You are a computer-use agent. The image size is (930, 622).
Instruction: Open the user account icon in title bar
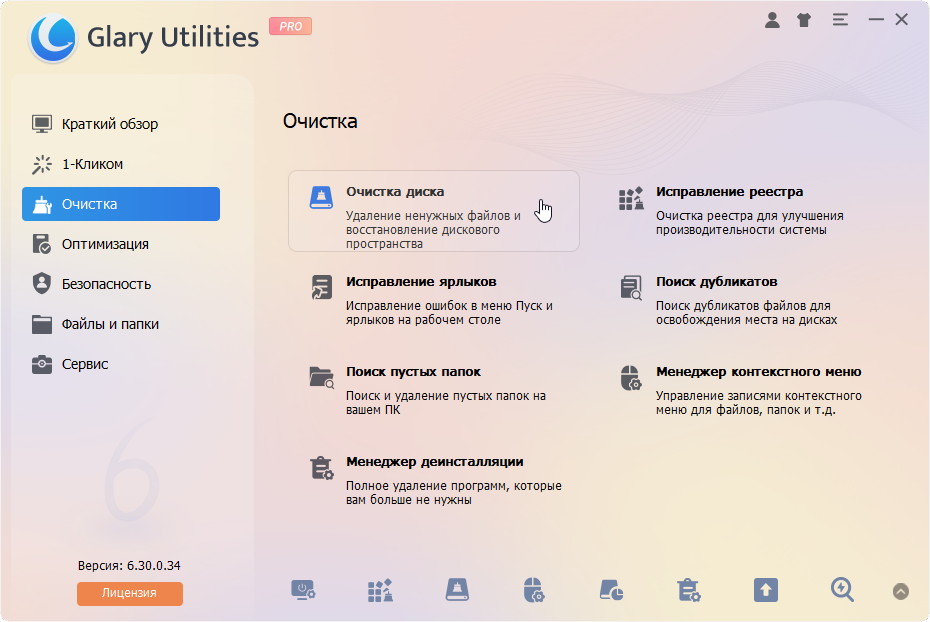772,20
